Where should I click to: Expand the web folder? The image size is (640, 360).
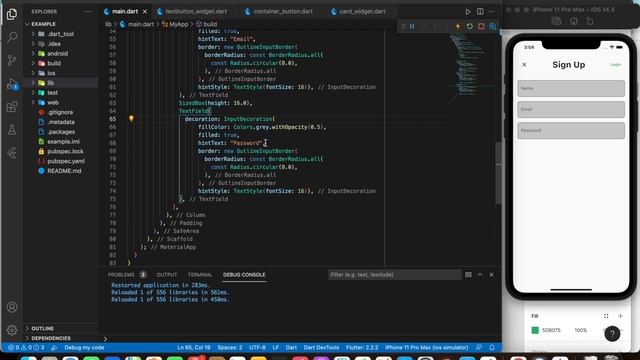[x=53, y=102]
